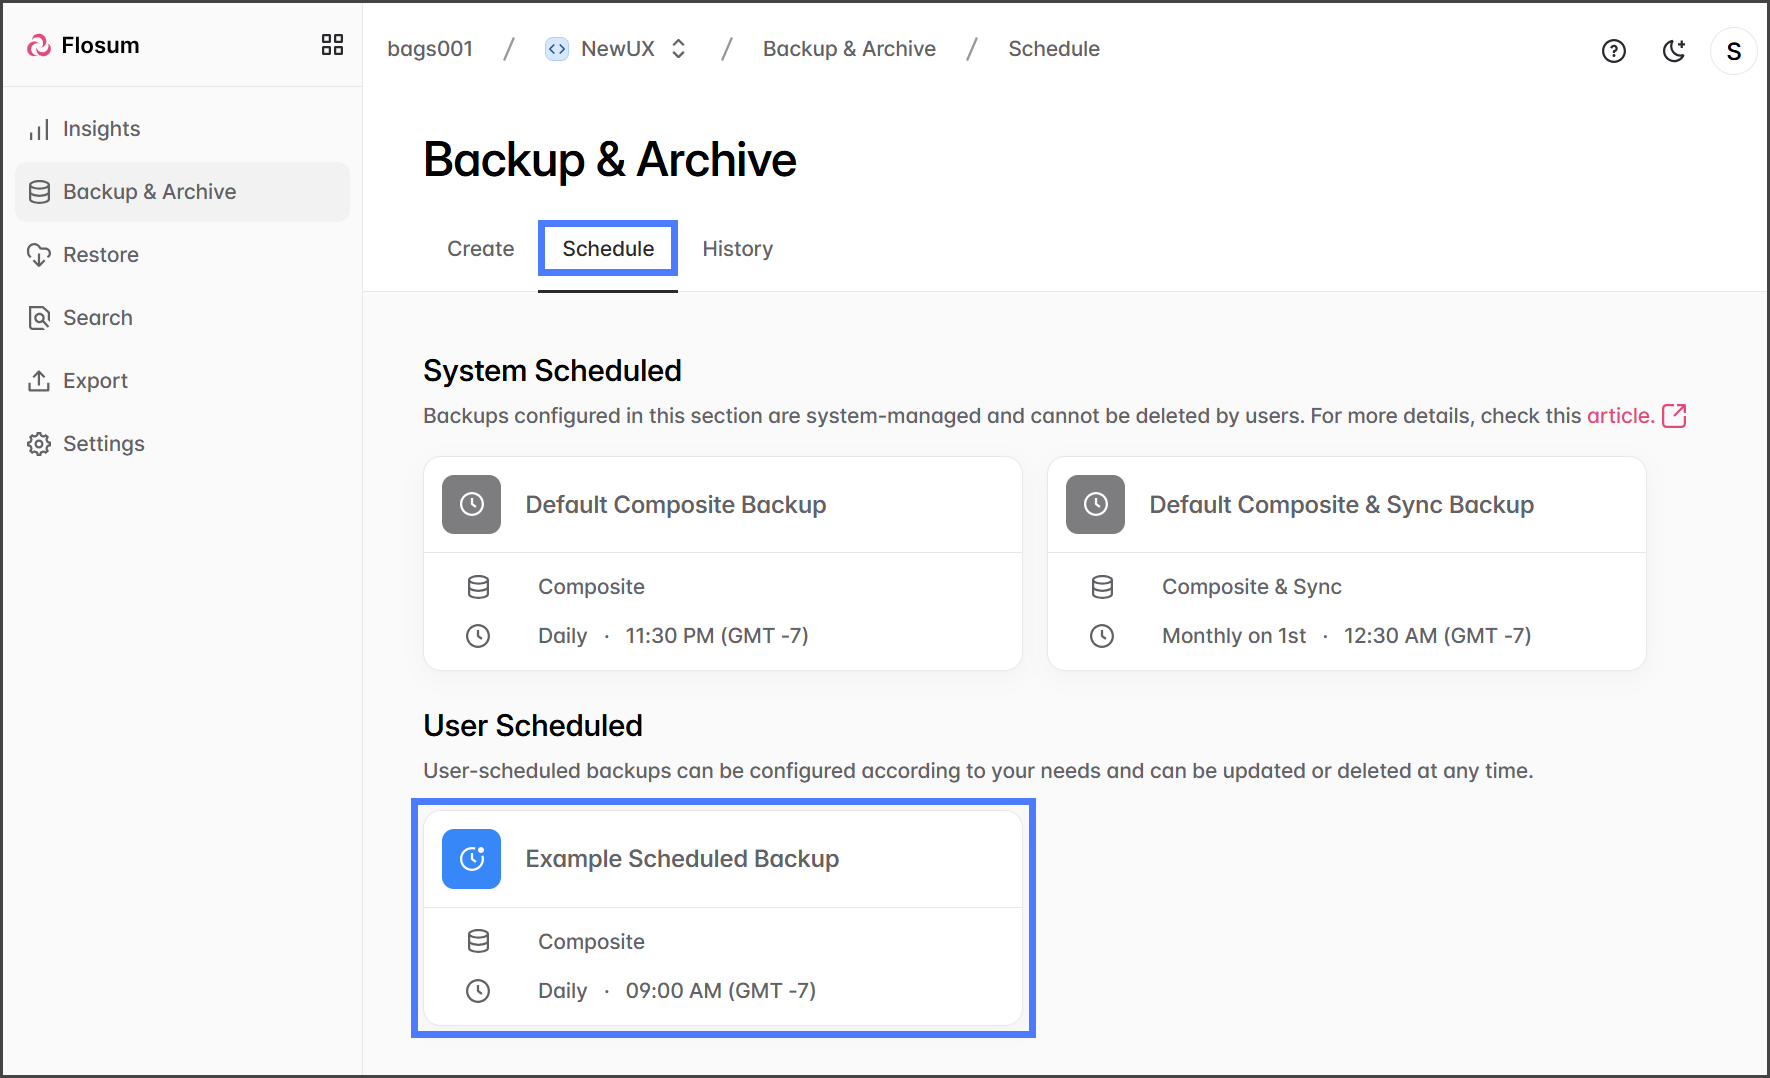
Task: Open Settings from the sidebar
Action: pos(103,444)
